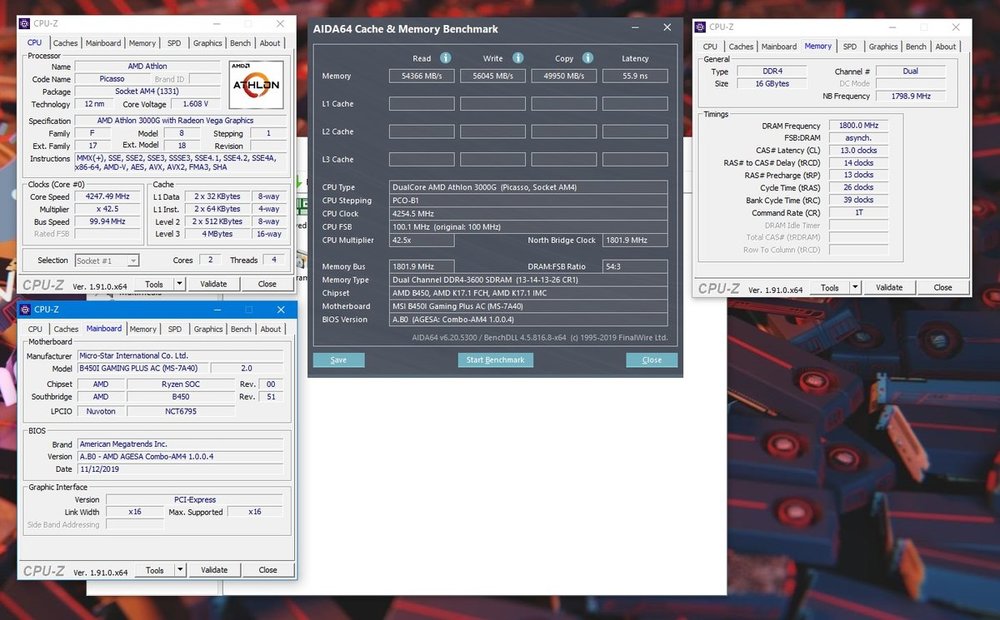This screenshot has height=620, width=1000.
Task: Click CPU-Z app icon in top-left window title
Action: click(x=24, y=24)
